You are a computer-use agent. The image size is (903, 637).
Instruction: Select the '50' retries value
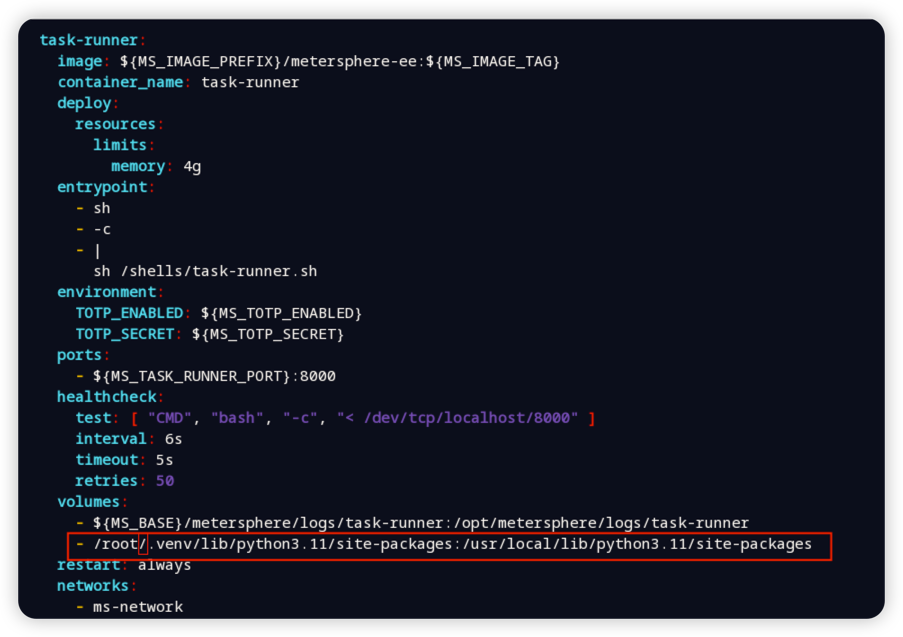click(x=165, y=480)
